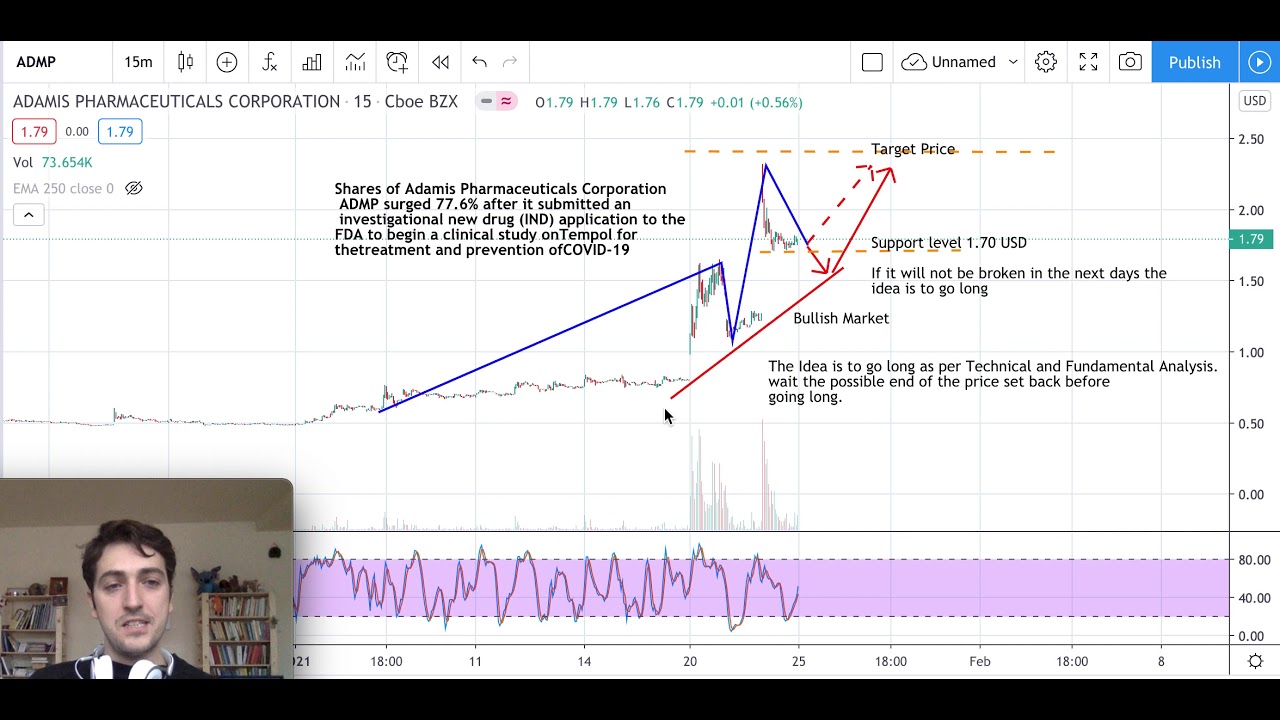This screenshot has width=1280, height=720.
Task: Toggle the pink data mode pill switch
Action: [x=496, y=101]
